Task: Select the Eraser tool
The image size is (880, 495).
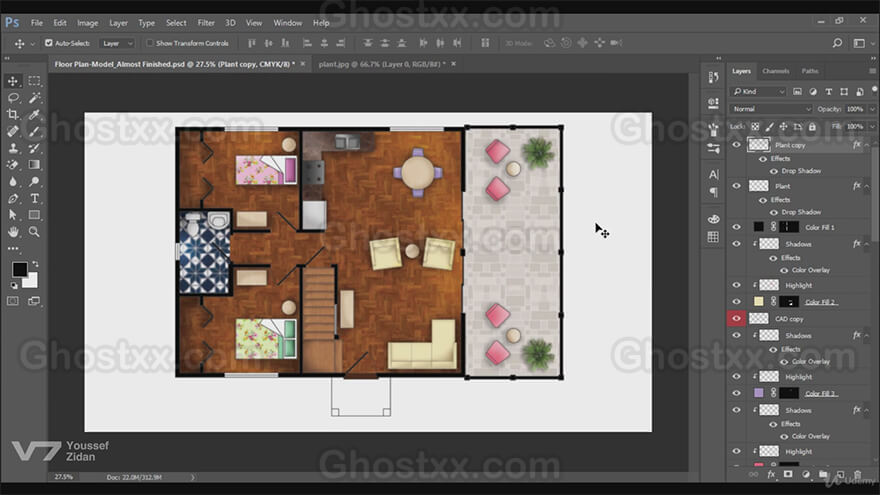Action: (x=12, y=164)
